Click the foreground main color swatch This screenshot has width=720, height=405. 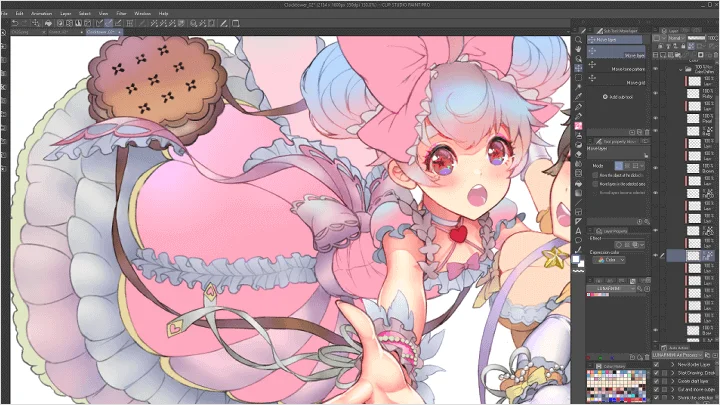(576, 259)
